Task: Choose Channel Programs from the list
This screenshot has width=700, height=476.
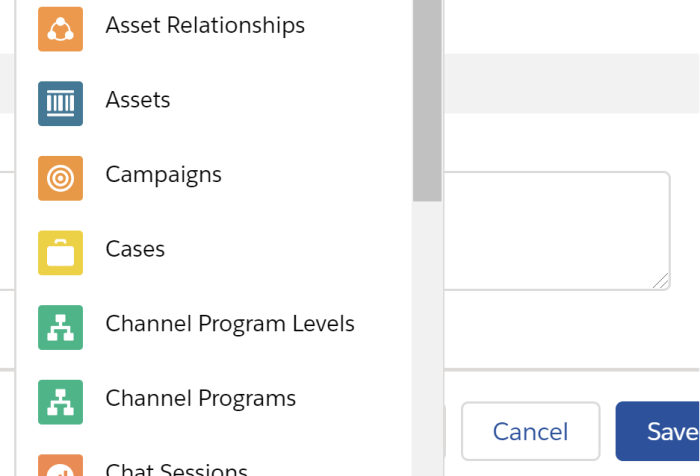Action: [x=200, y=398]
